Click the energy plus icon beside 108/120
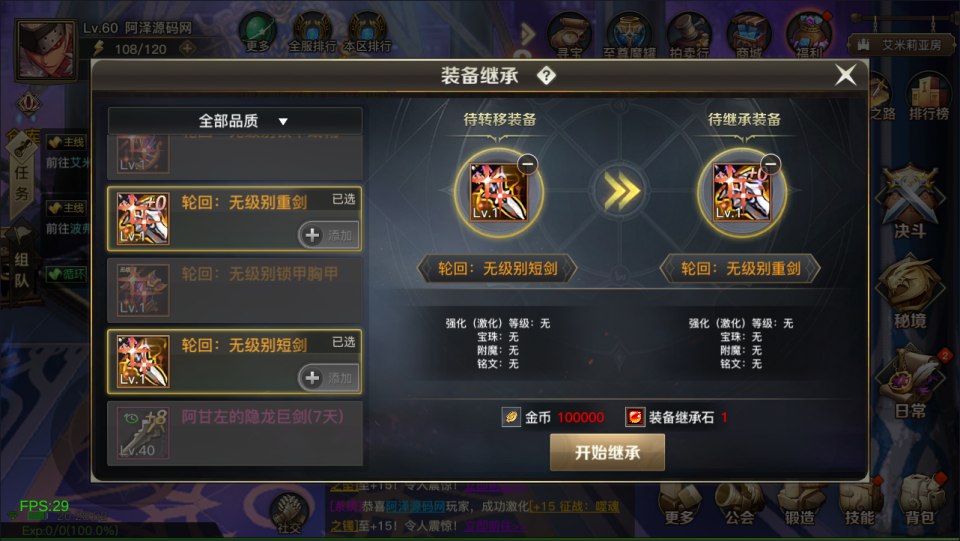The width and height of the screenshot is (960, 541). [x=187, y=48]
